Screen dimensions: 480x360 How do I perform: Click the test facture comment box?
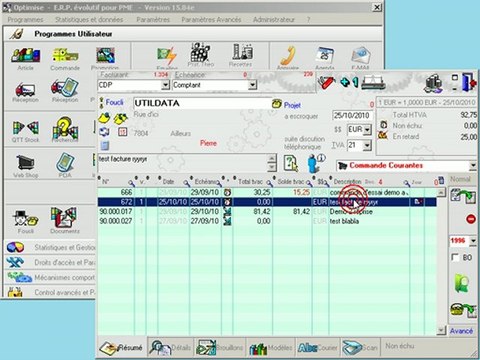tap(183, 162)
